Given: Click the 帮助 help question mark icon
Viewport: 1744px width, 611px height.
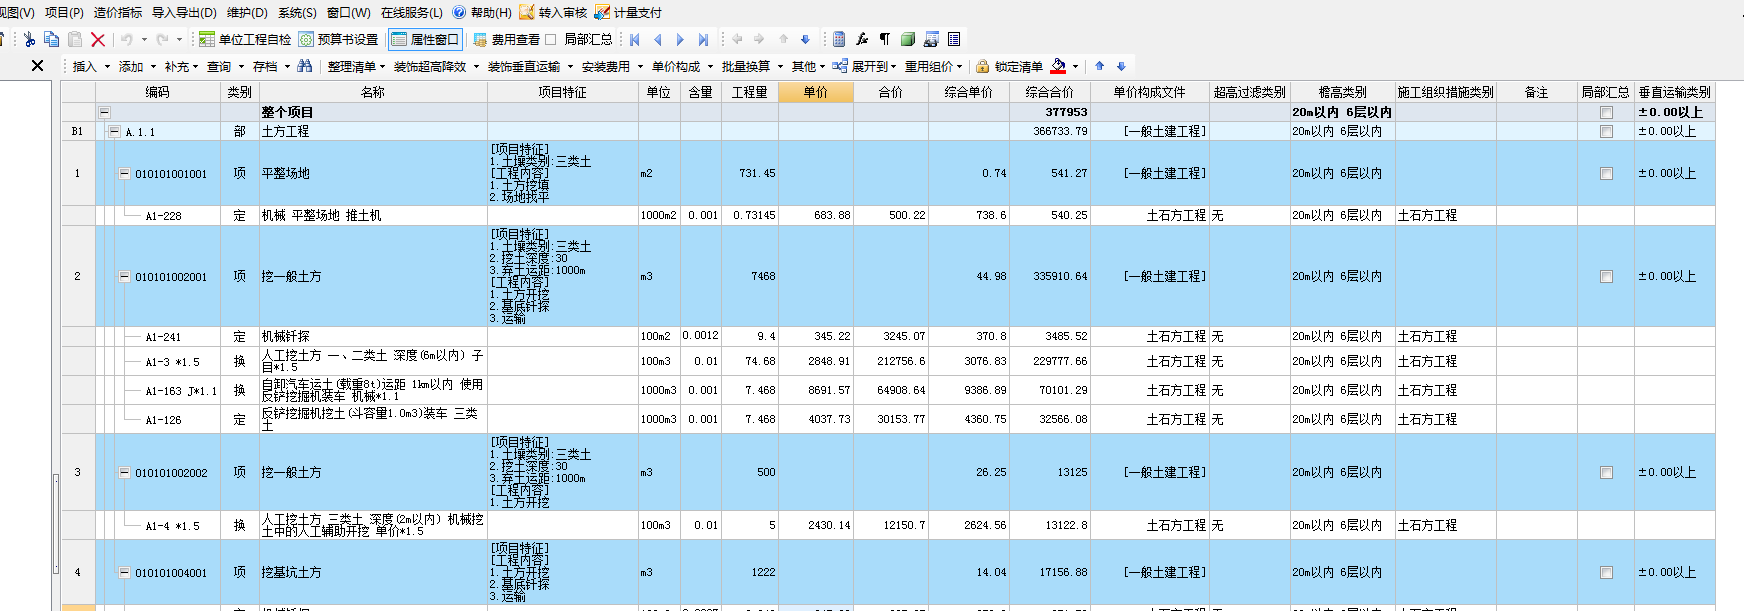Looking at the screenshot, I should pos(459,12).
